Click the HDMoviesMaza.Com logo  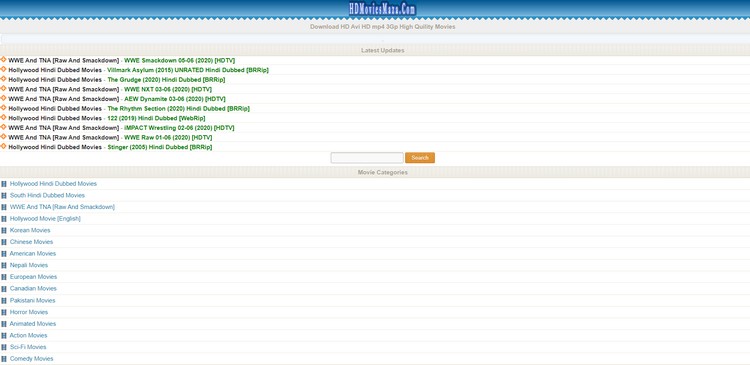click(382, 10)
